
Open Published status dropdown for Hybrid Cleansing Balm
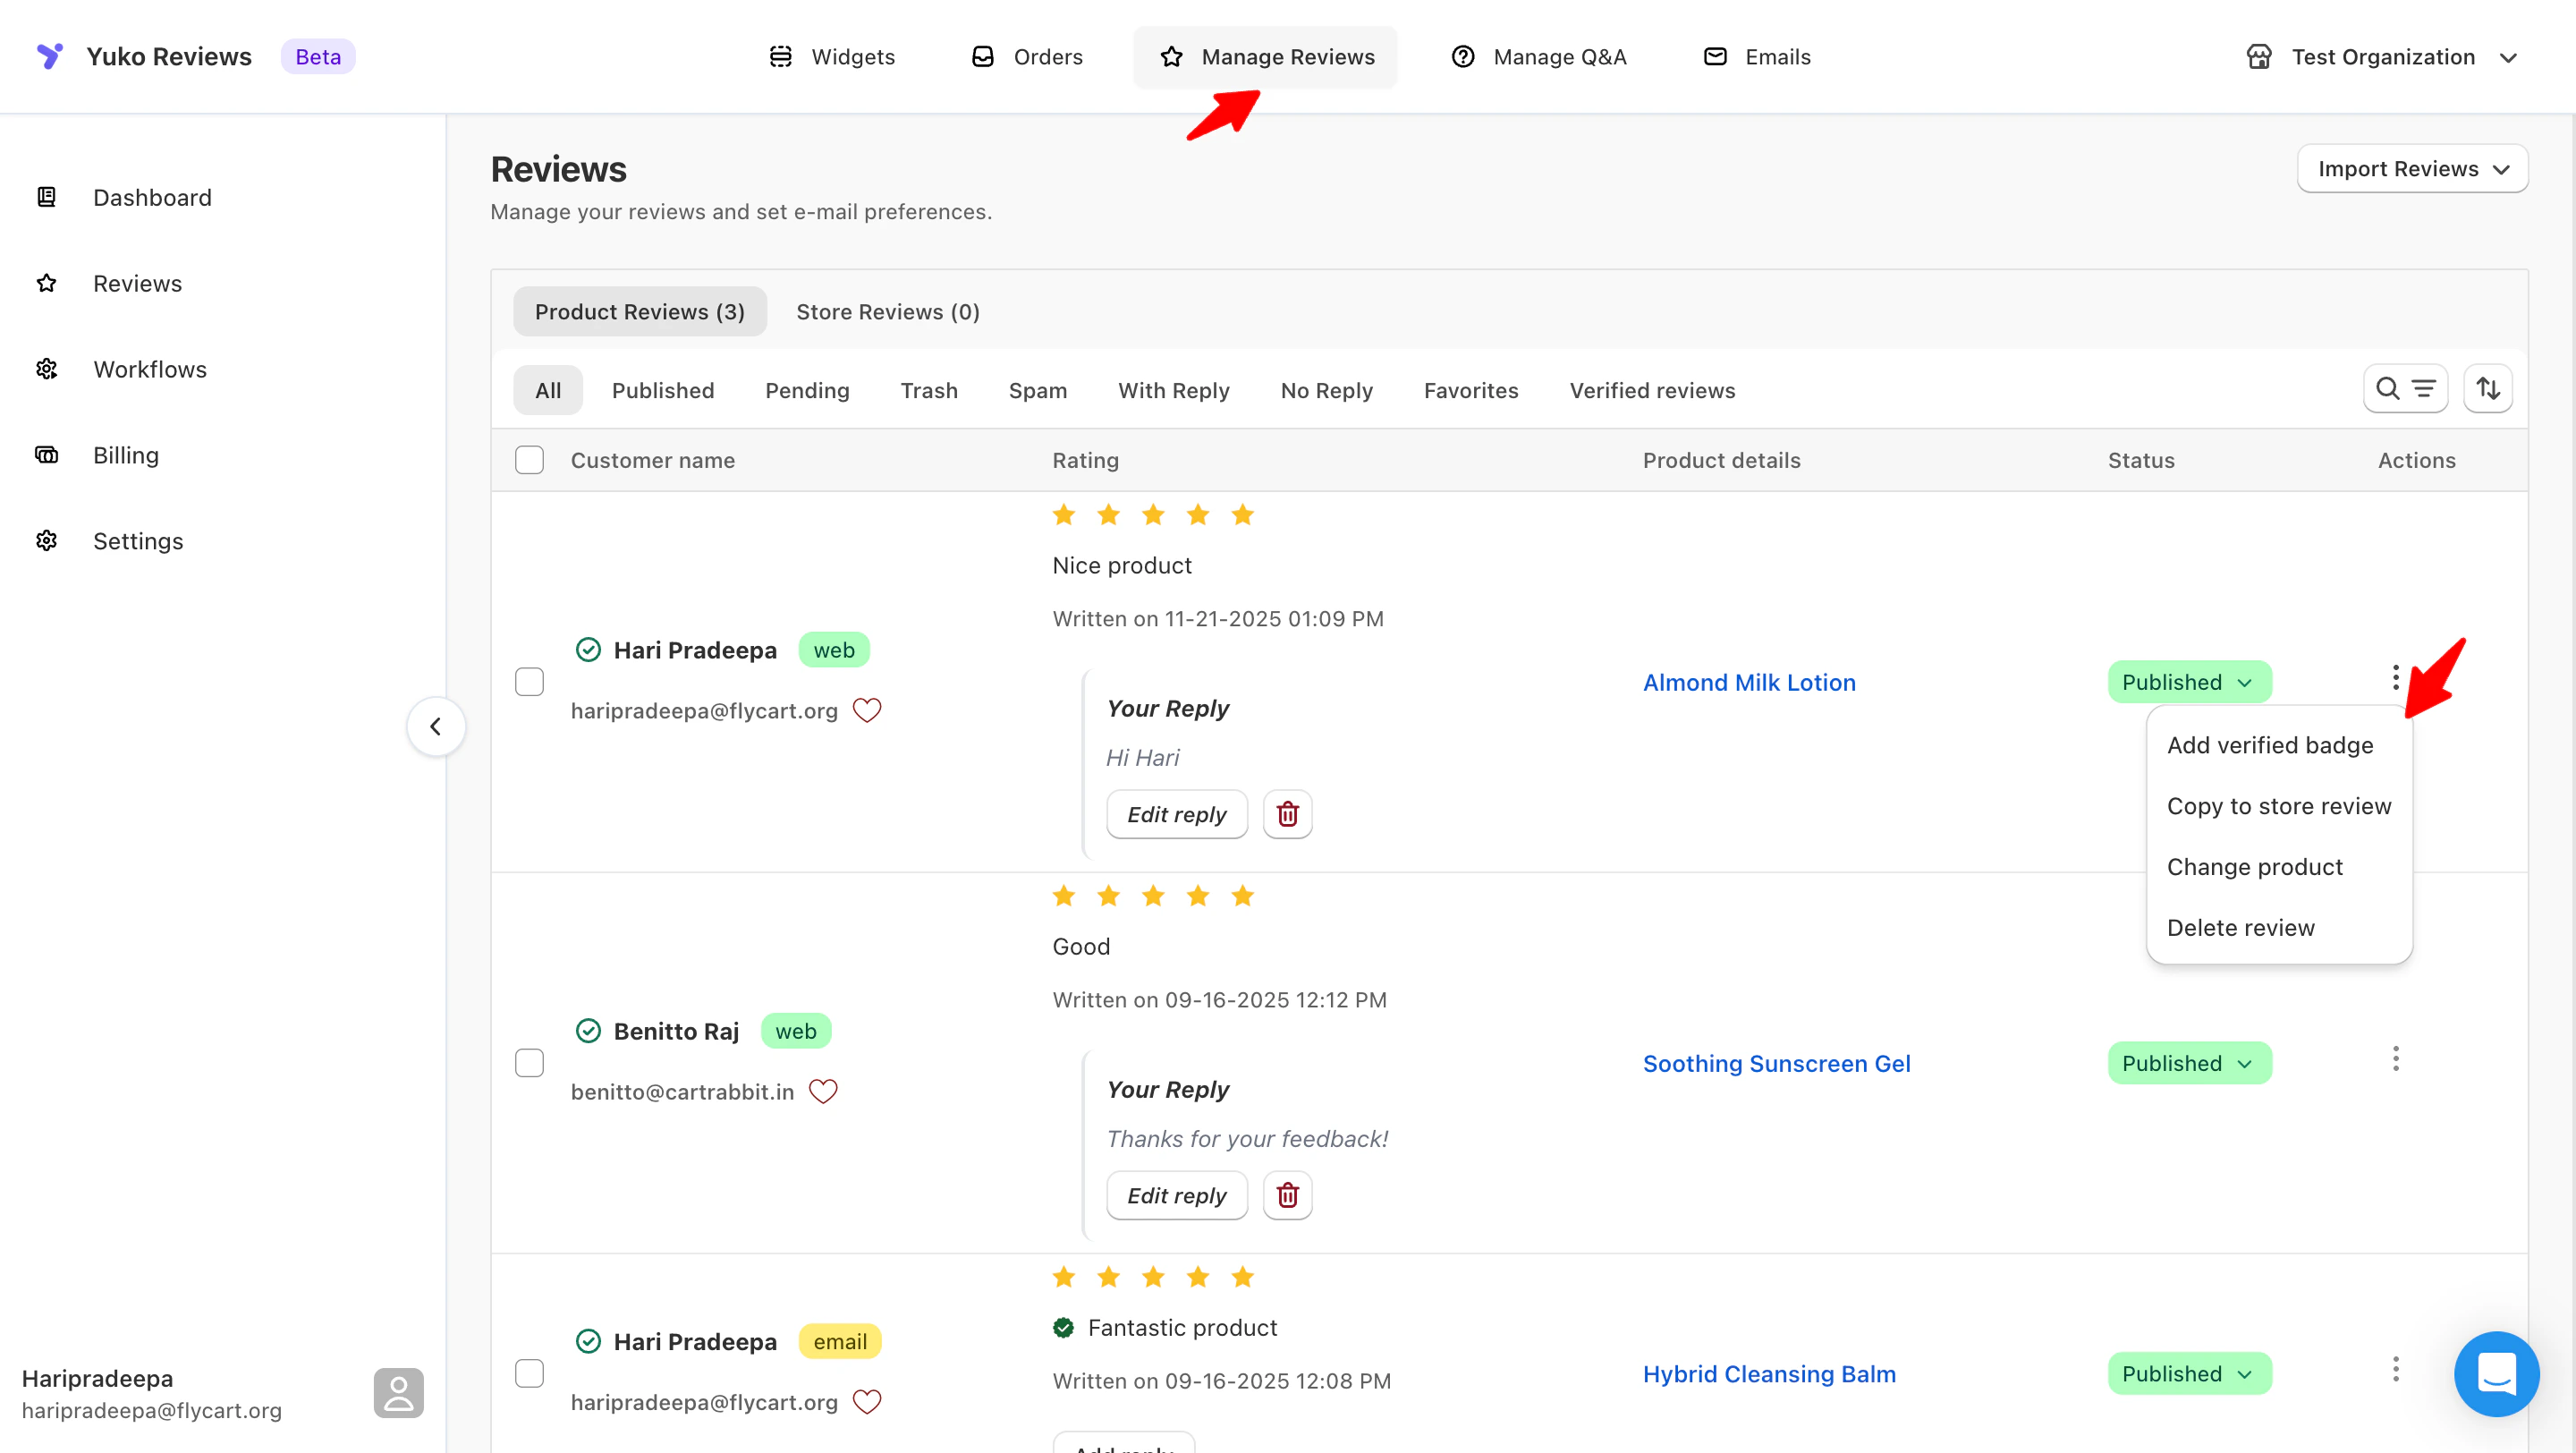(2188, 1374)
